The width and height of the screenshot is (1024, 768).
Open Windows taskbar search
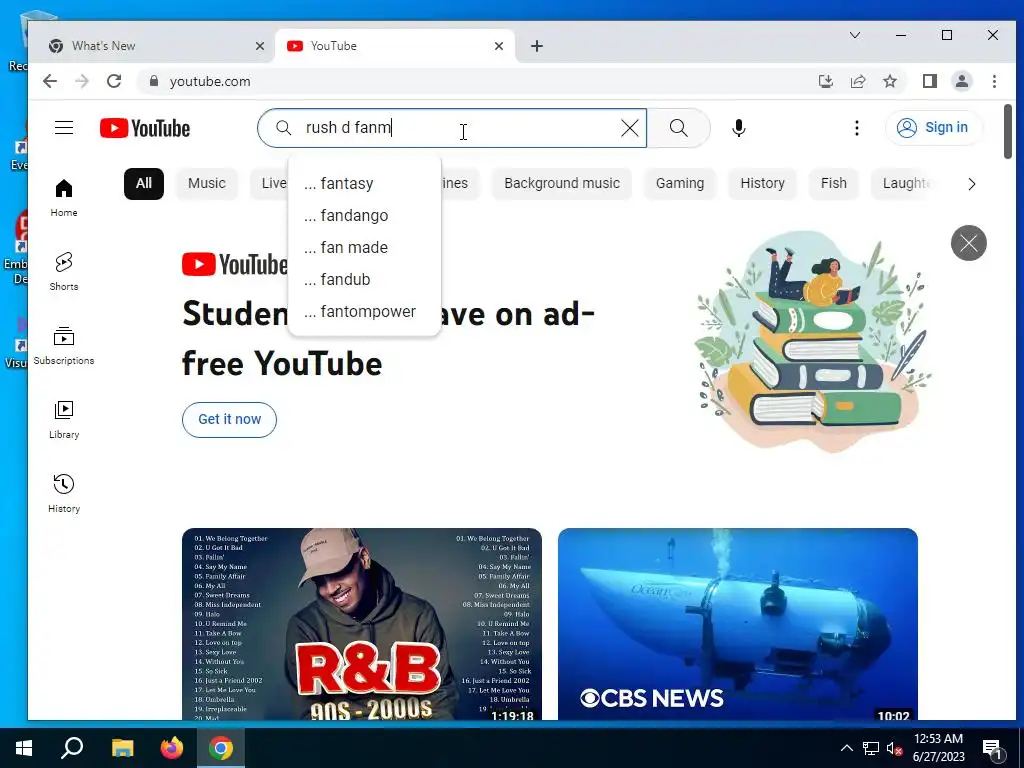[72, 748]
